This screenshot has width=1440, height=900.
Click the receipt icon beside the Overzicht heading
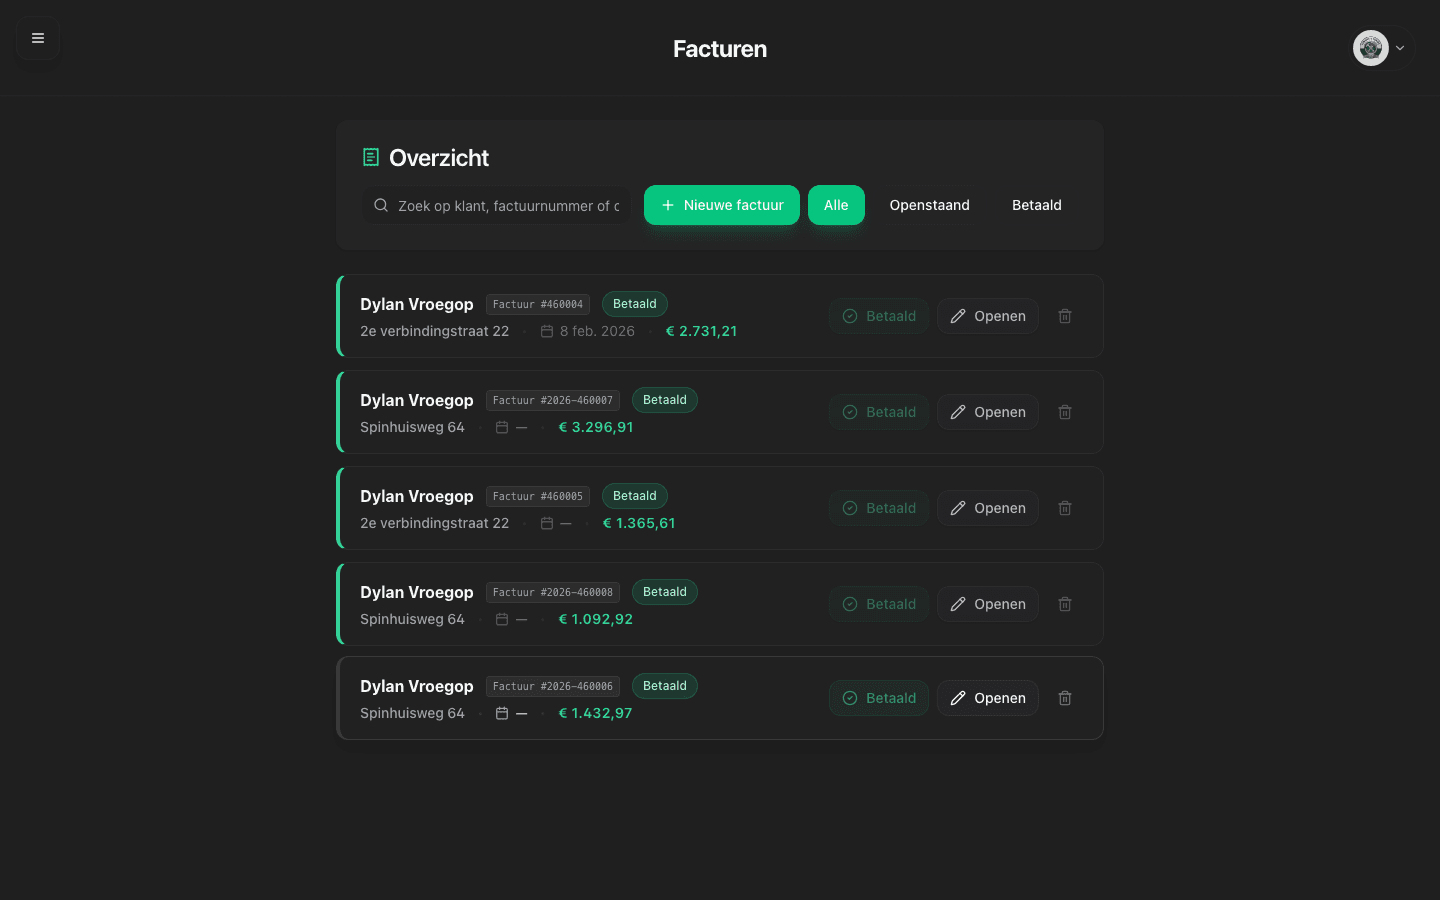370,157
